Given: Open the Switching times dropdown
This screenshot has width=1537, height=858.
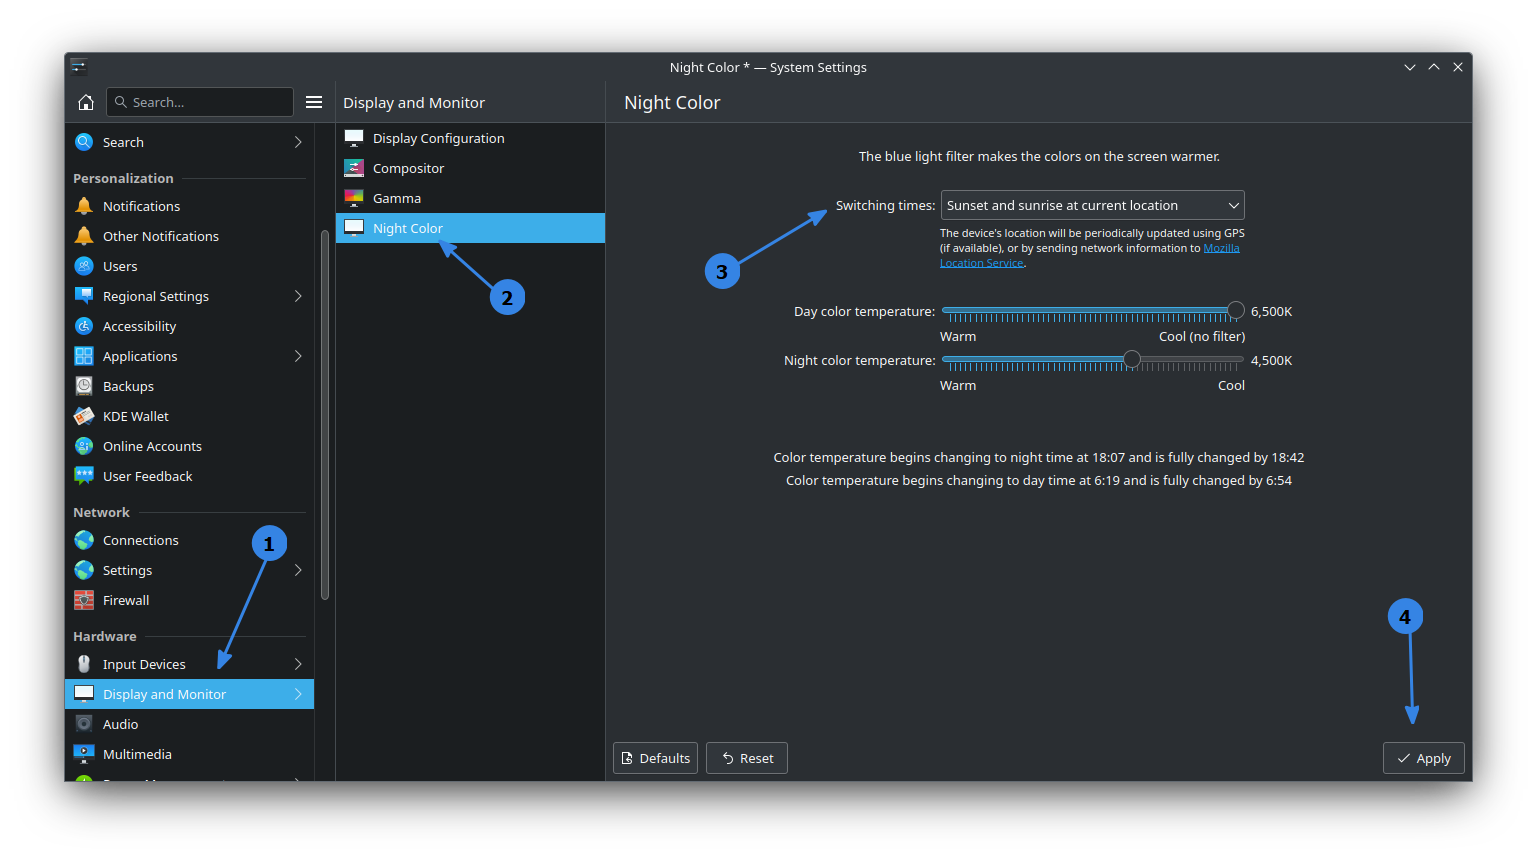Looking at the screenshot, I should (1092, 205).
